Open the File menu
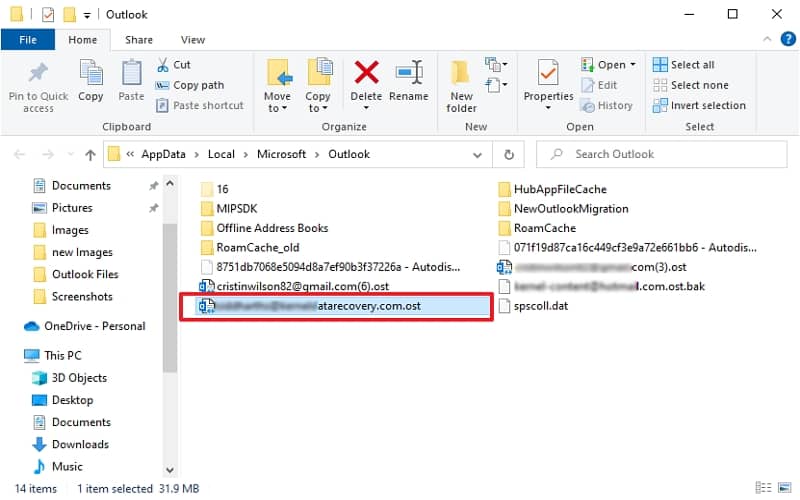 tap(28, 40)
